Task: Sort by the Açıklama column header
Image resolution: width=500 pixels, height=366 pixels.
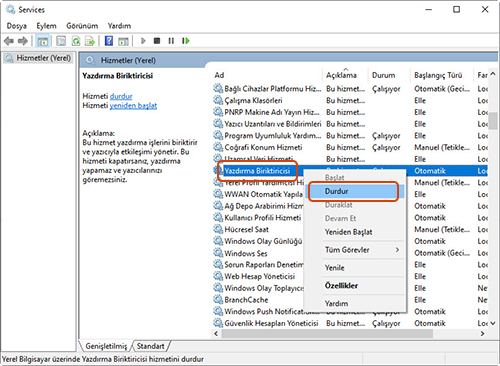Action: point(345,75)
